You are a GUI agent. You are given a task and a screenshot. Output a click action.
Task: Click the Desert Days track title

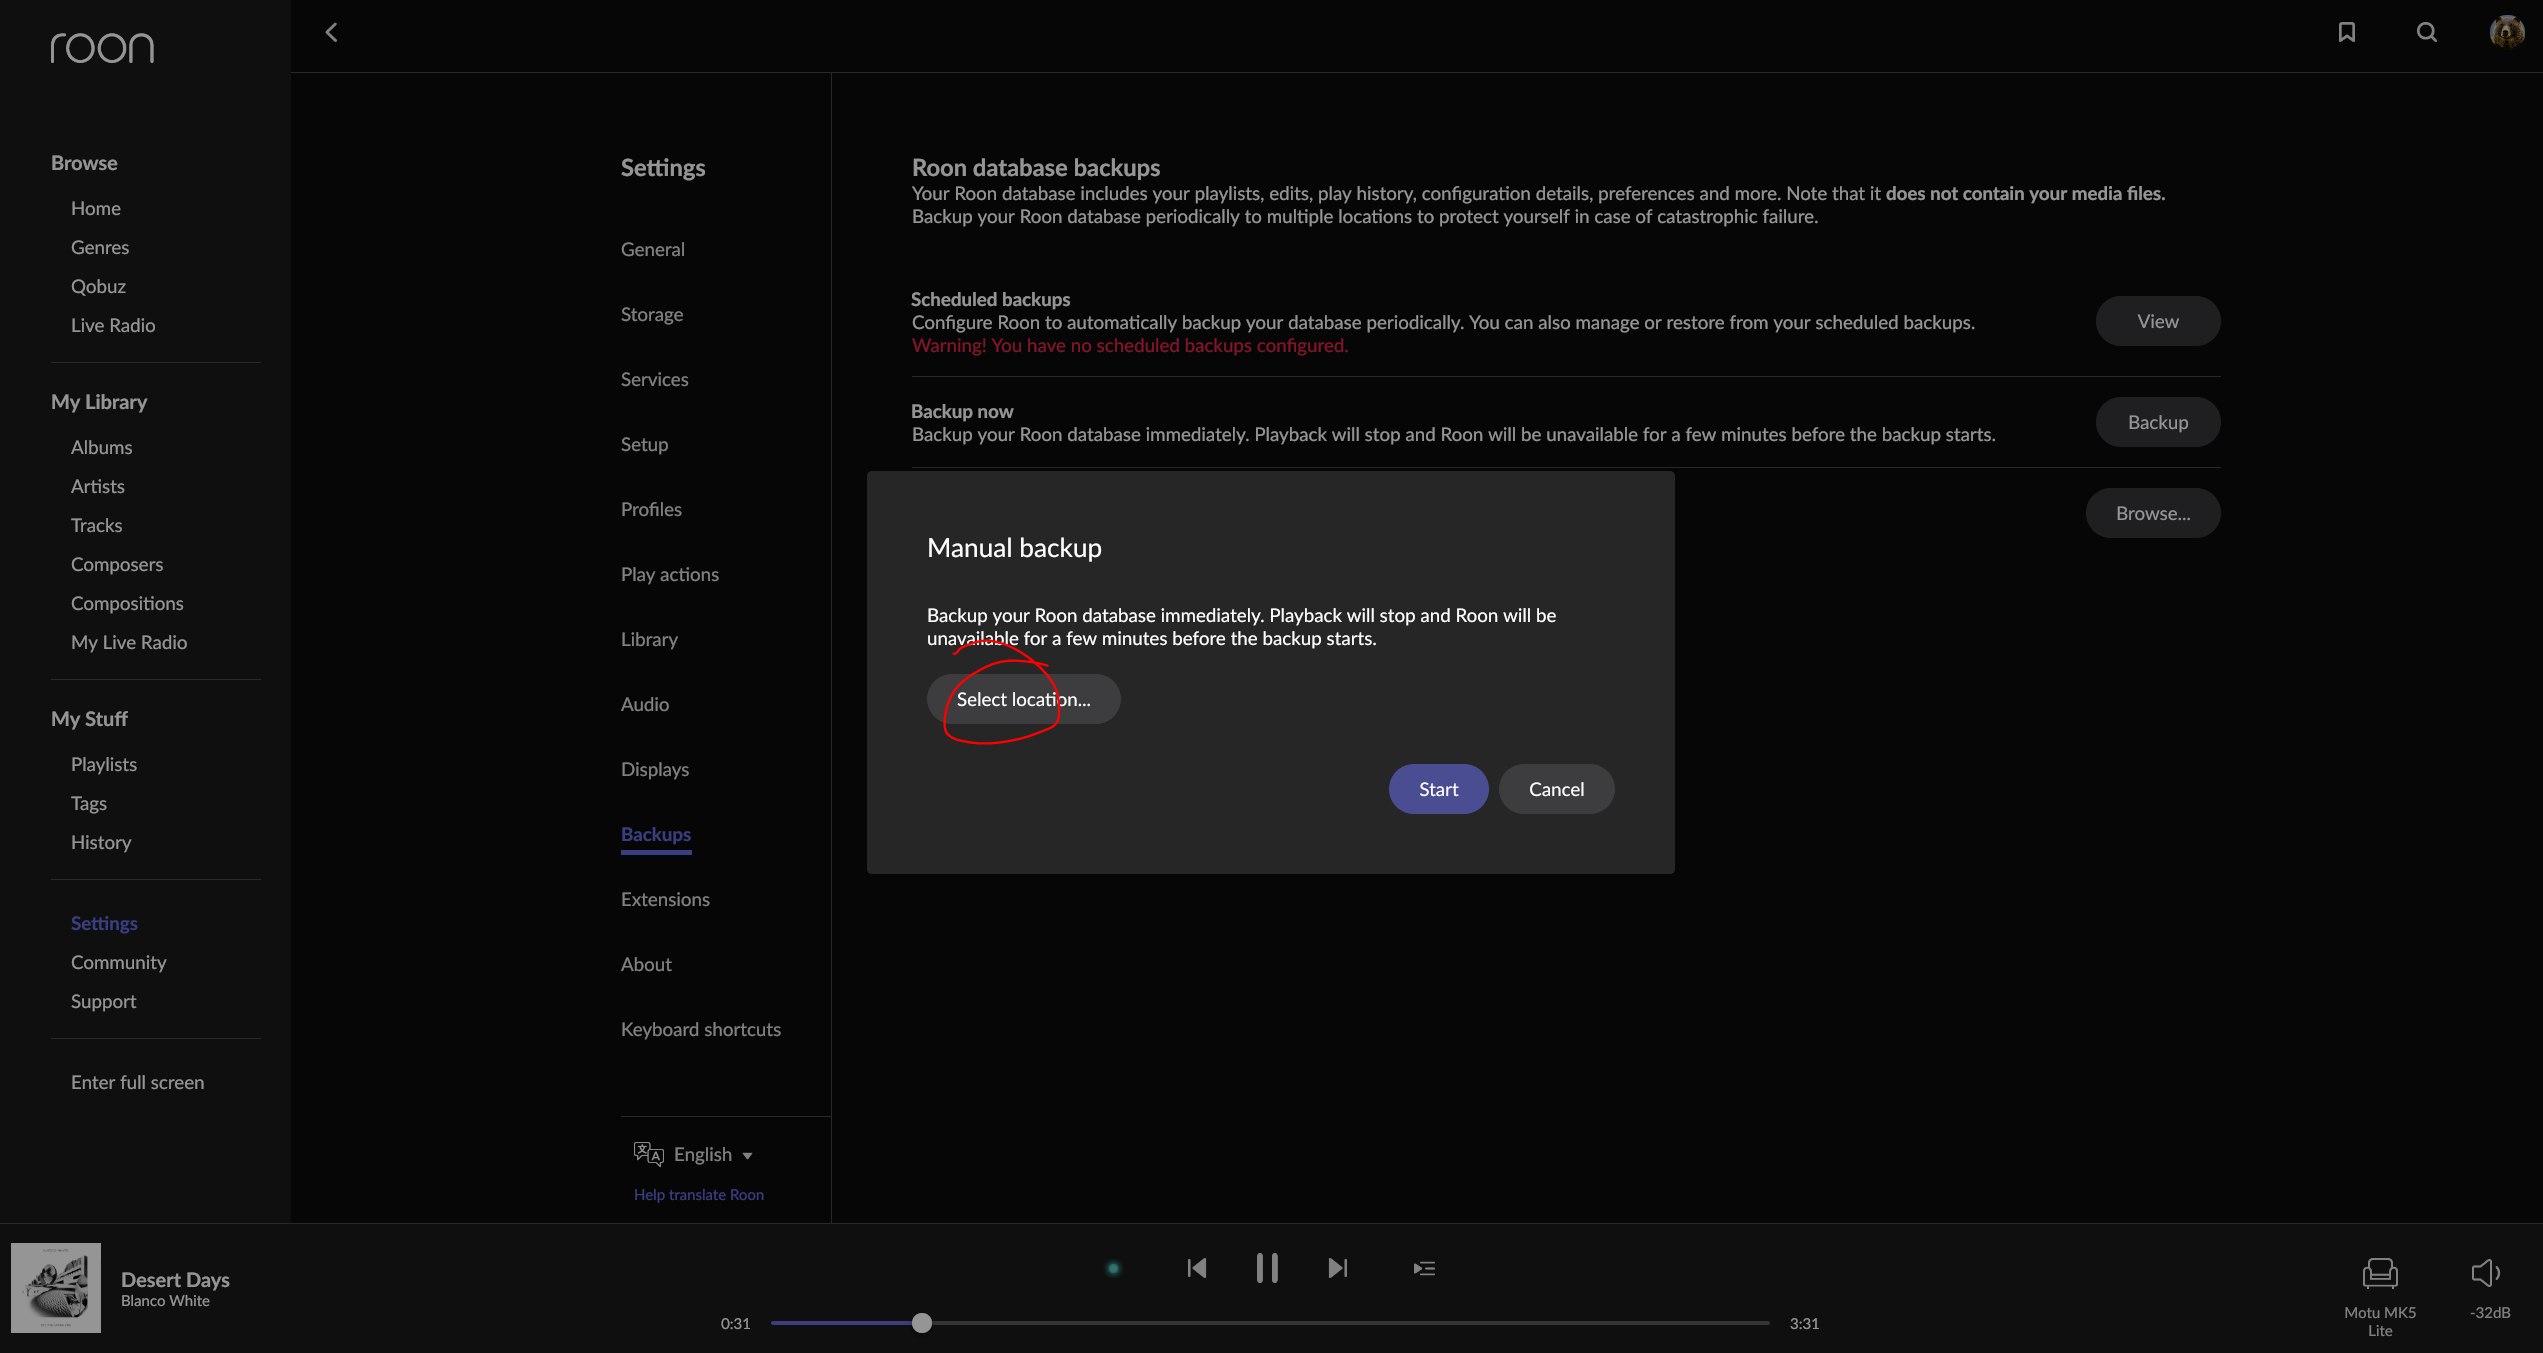pyautogui.click(x=175, y=1279)
